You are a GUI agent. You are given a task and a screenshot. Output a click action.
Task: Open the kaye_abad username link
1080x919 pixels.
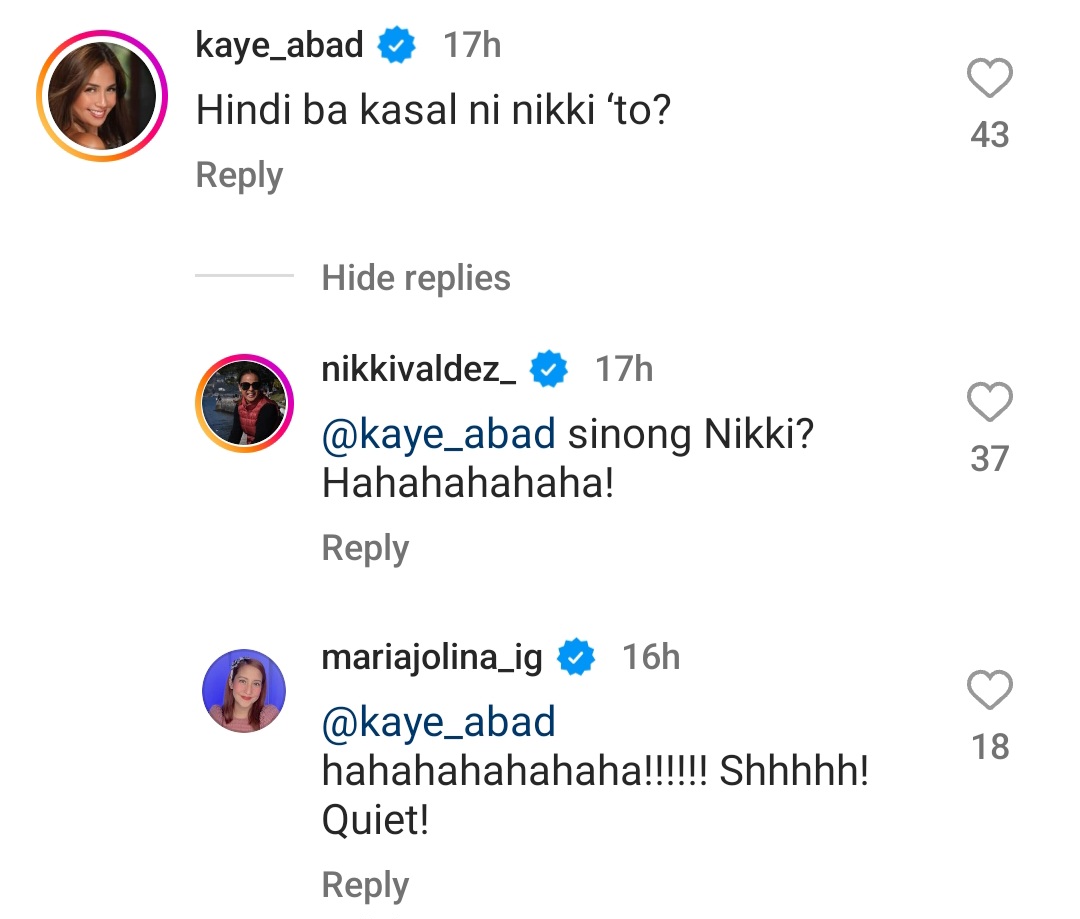(280, 46)
